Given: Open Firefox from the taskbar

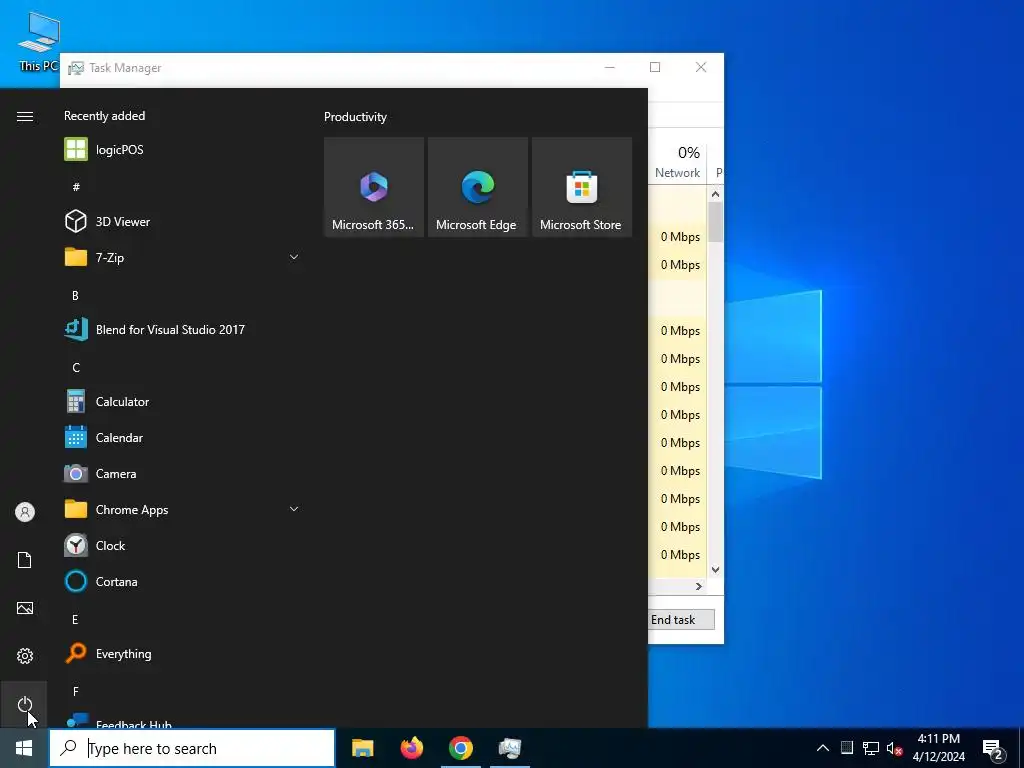Looking at the screenshot, I should (x=411, y=748).
